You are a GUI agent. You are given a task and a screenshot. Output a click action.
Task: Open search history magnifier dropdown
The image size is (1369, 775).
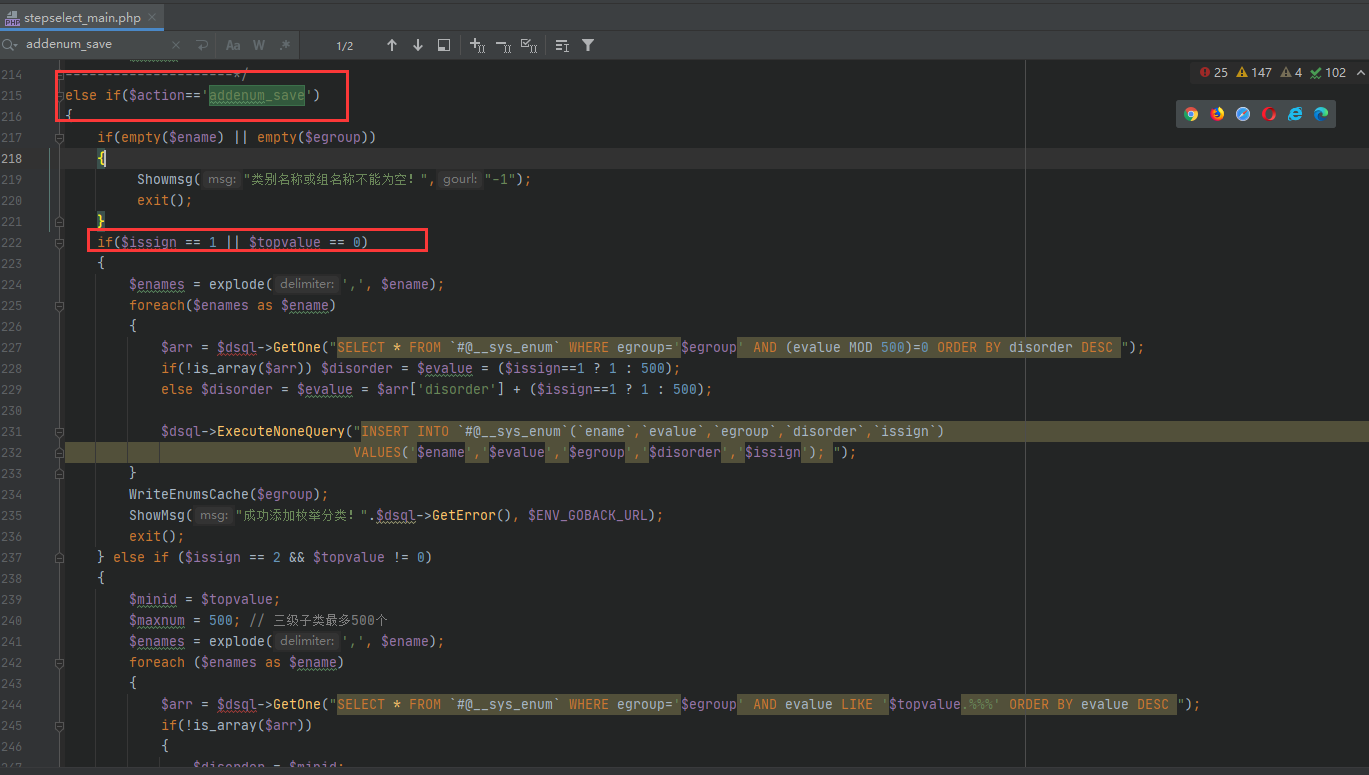pyautogui.click(x=10, y=45)
